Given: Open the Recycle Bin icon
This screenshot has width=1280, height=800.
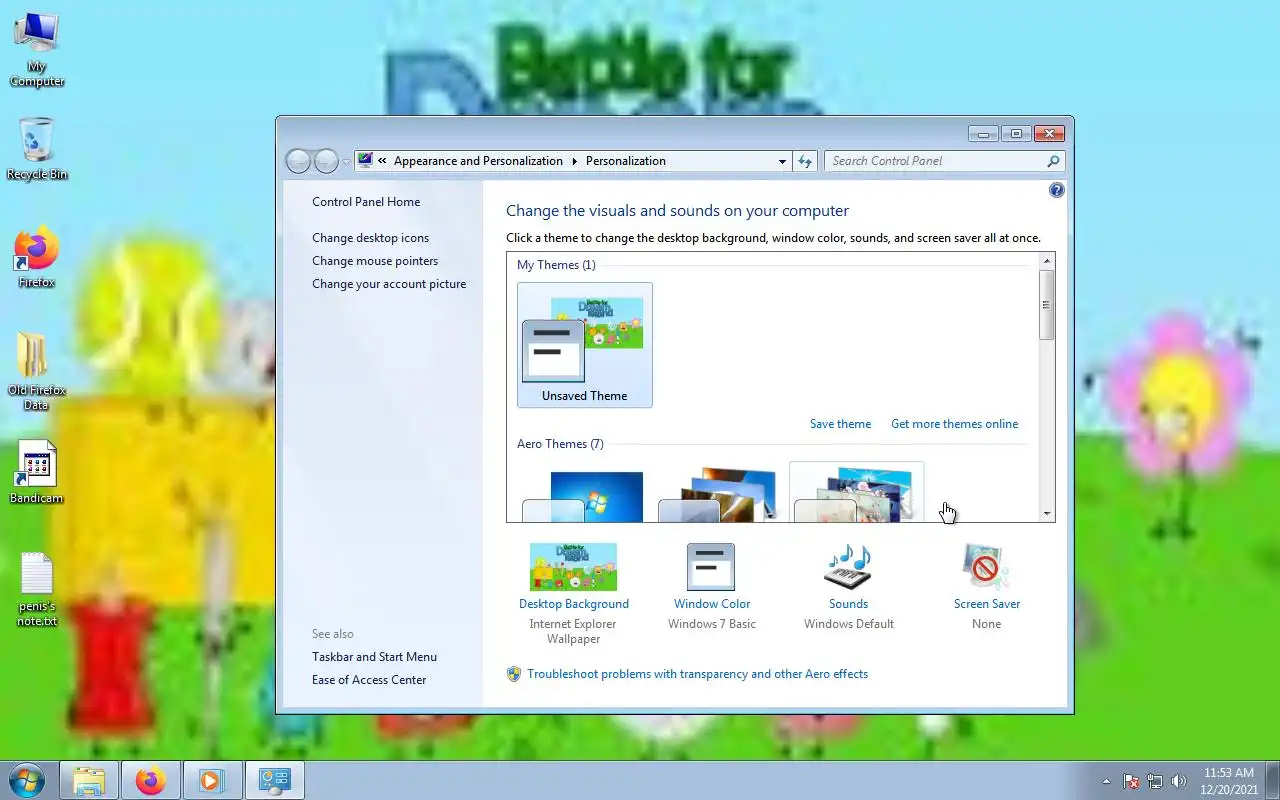Looking at the screenshot, I should [x=37, y=150].
